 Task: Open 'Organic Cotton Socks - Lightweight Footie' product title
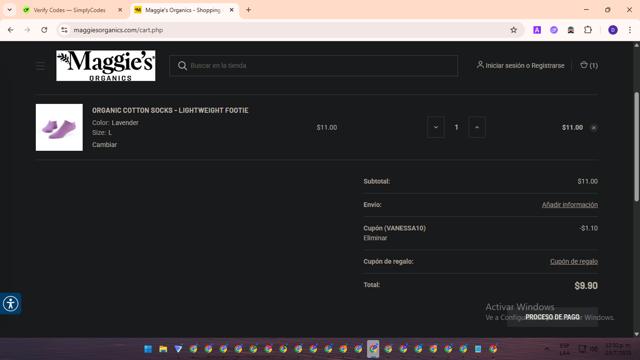tap(170, 110)
